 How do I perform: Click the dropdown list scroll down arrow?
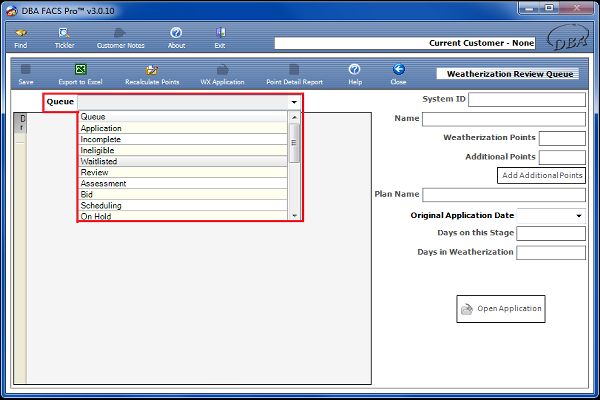tap(294, 216)
